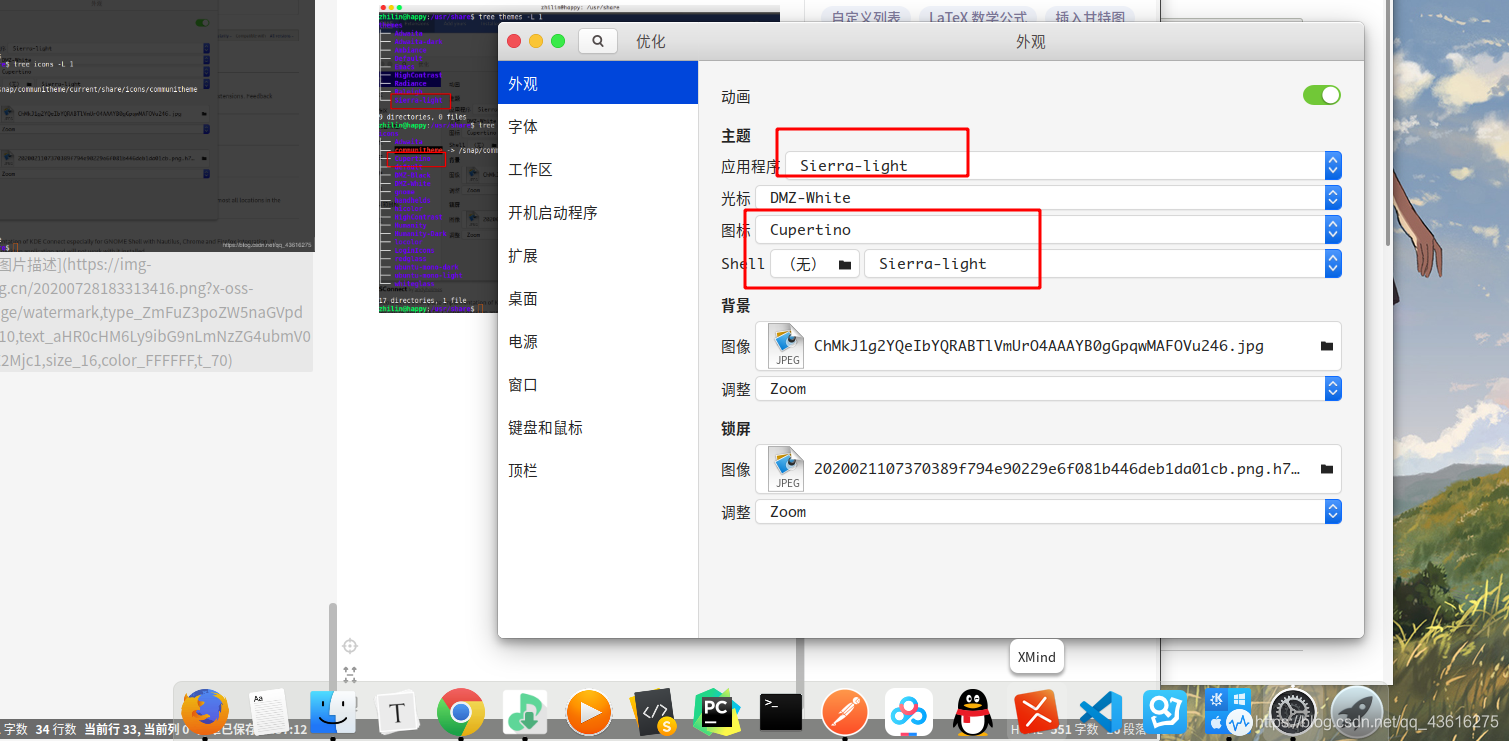Open blue square app next to VS Code

coord(1165,713)
